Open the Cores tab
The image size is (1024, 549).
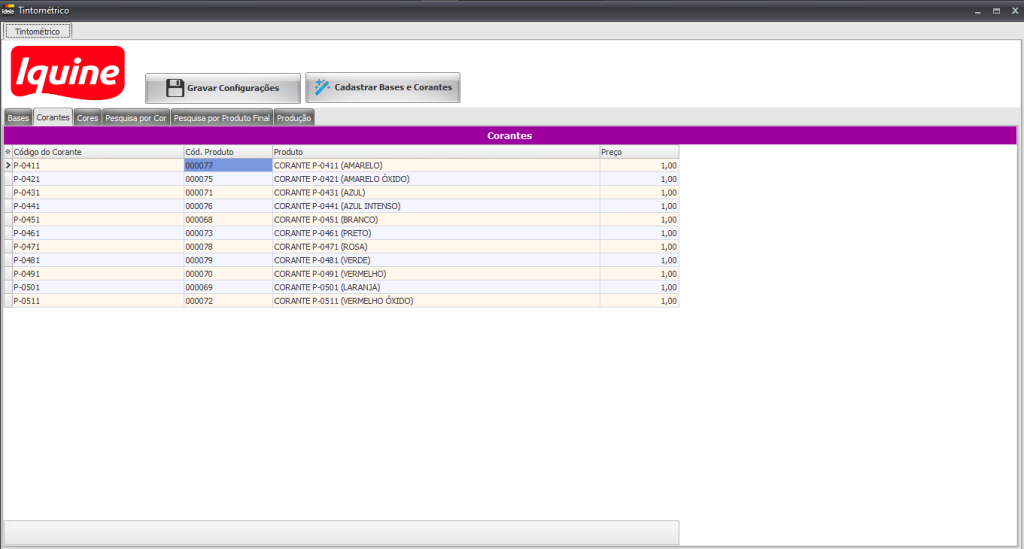87,118
